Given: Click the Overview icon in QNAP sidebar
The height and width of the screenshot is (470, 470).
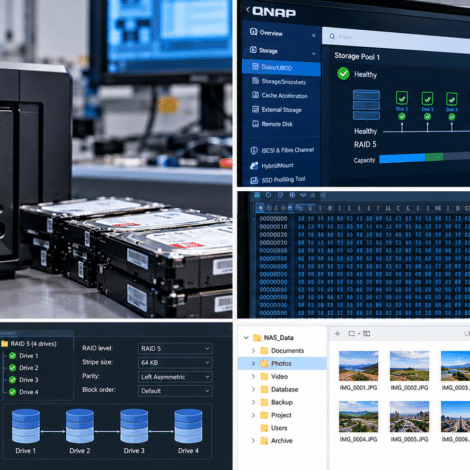Looking at the screenshot, I should [253, 32].
